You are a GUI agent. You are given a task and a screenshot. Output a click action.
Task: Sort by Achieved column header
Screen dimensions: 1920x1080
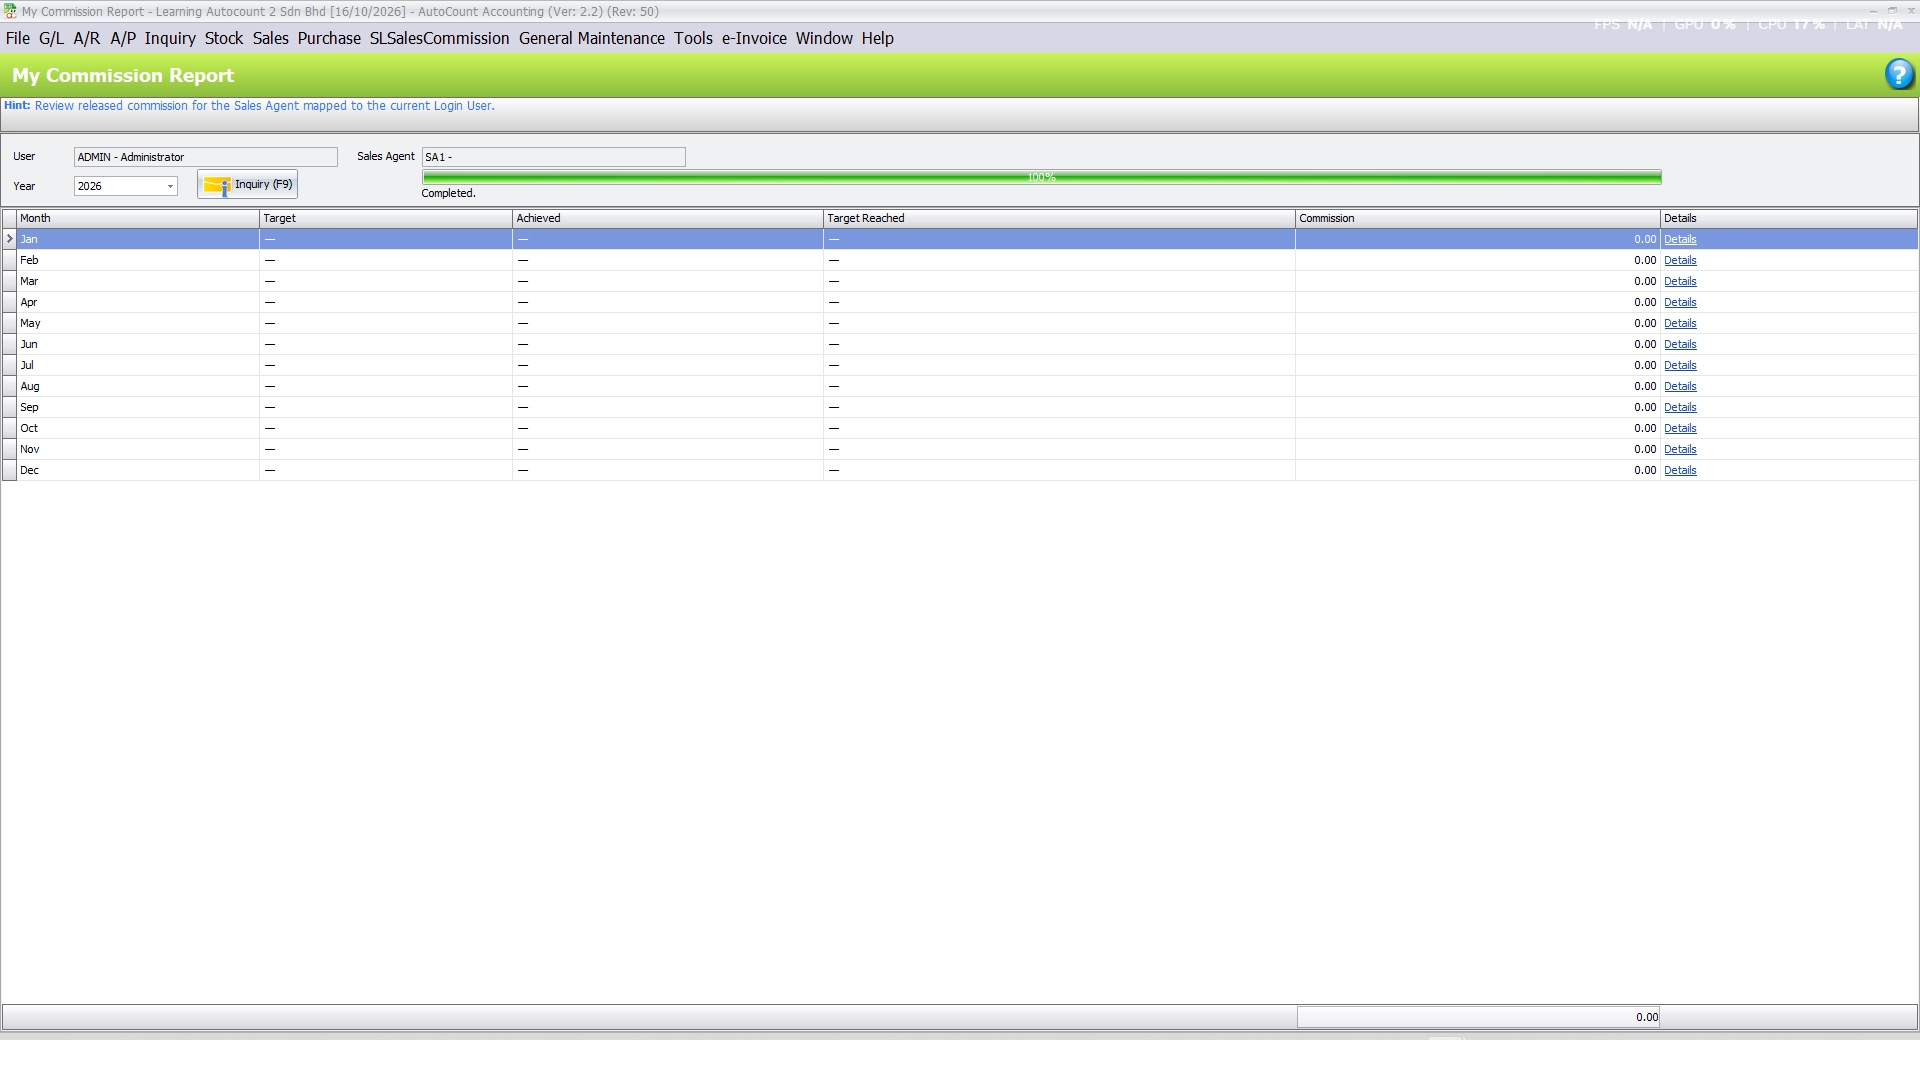tap(668, 218)
